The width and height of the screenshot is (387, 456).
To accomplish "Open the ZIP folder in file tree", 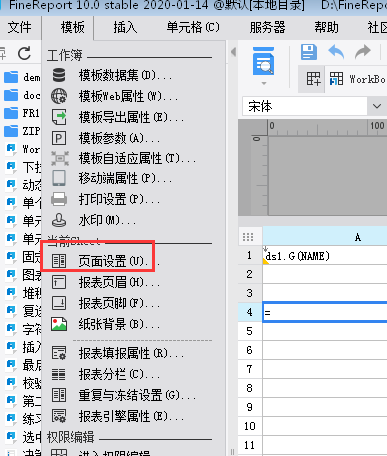I will (x=22, y=131).
